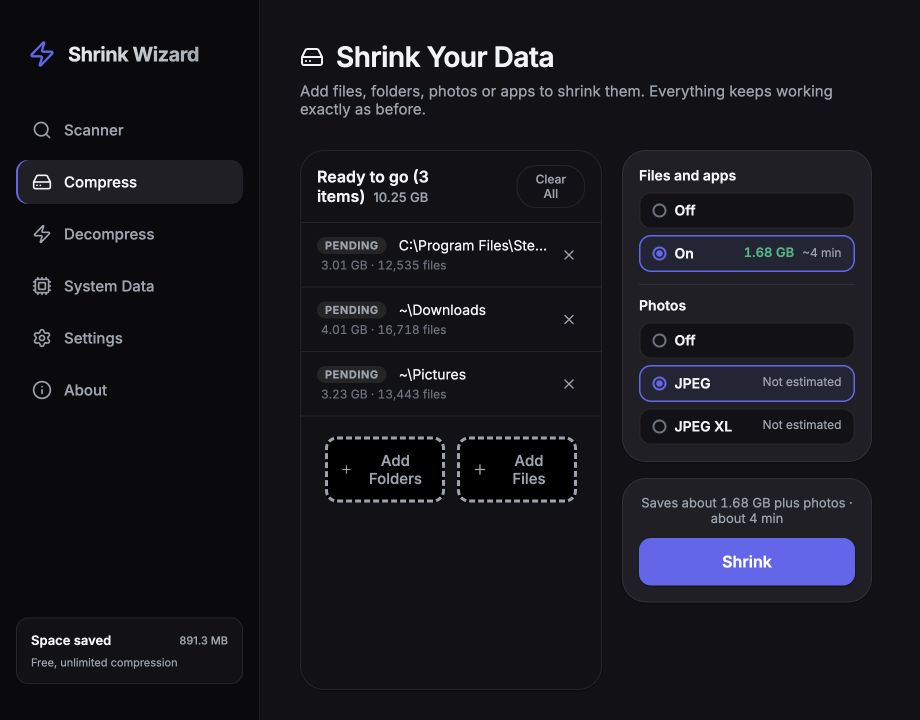
Task: Click the Add Folders button
Action: 385,469
